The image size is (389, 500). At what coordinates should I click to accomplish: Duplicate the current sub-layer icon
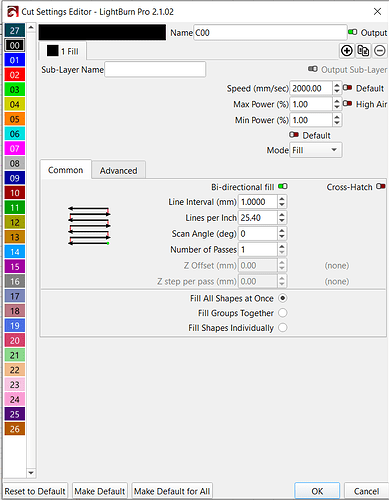click(363, 51)
